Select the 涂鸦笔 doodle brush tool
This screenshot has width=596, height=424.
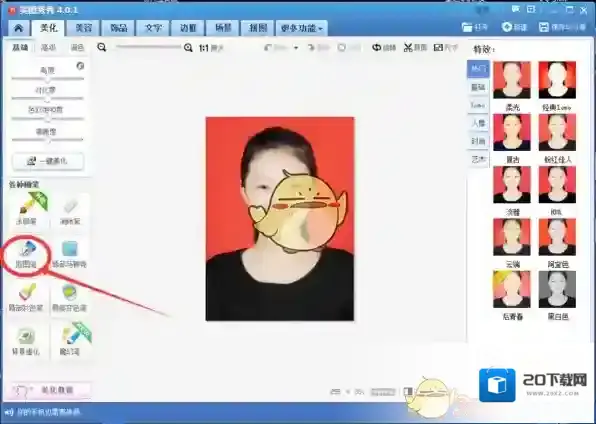(27, 209)
